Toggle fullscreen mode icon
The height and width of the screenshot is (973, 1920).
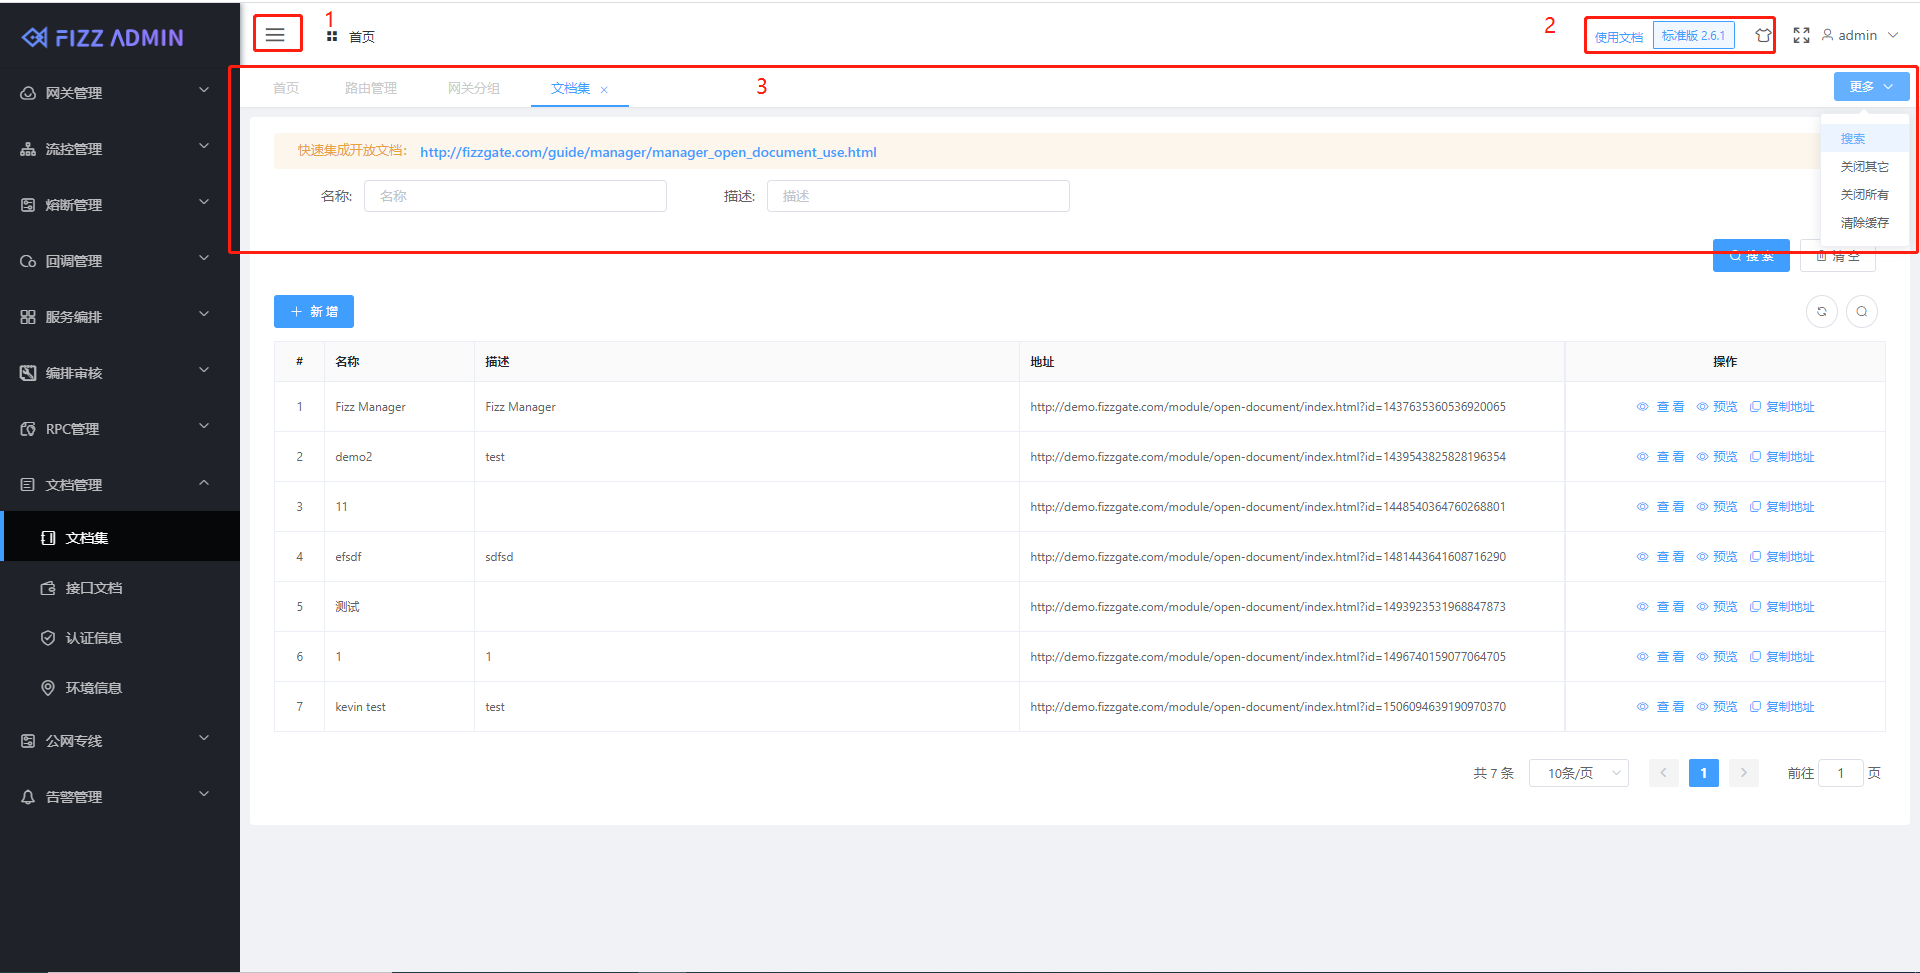coord(1801,36)
